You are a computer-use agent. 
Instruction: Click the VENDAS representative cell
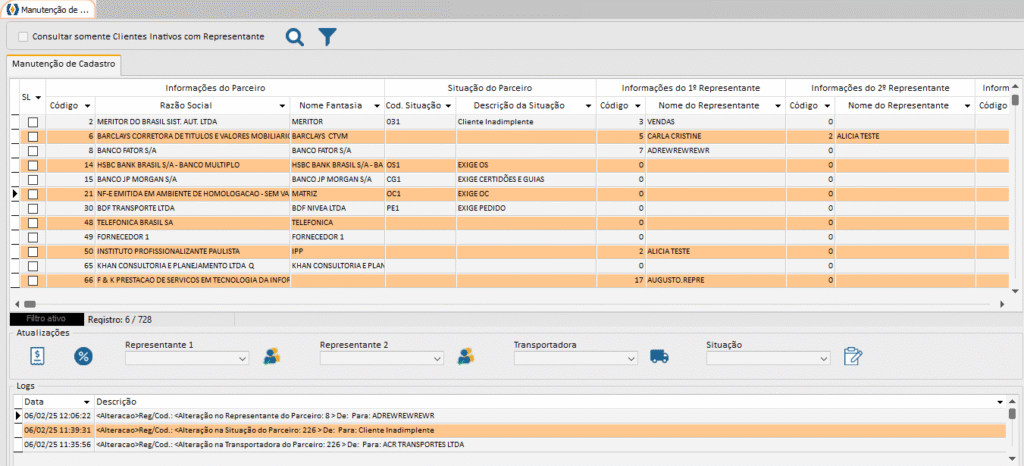[x=715, y=122]
